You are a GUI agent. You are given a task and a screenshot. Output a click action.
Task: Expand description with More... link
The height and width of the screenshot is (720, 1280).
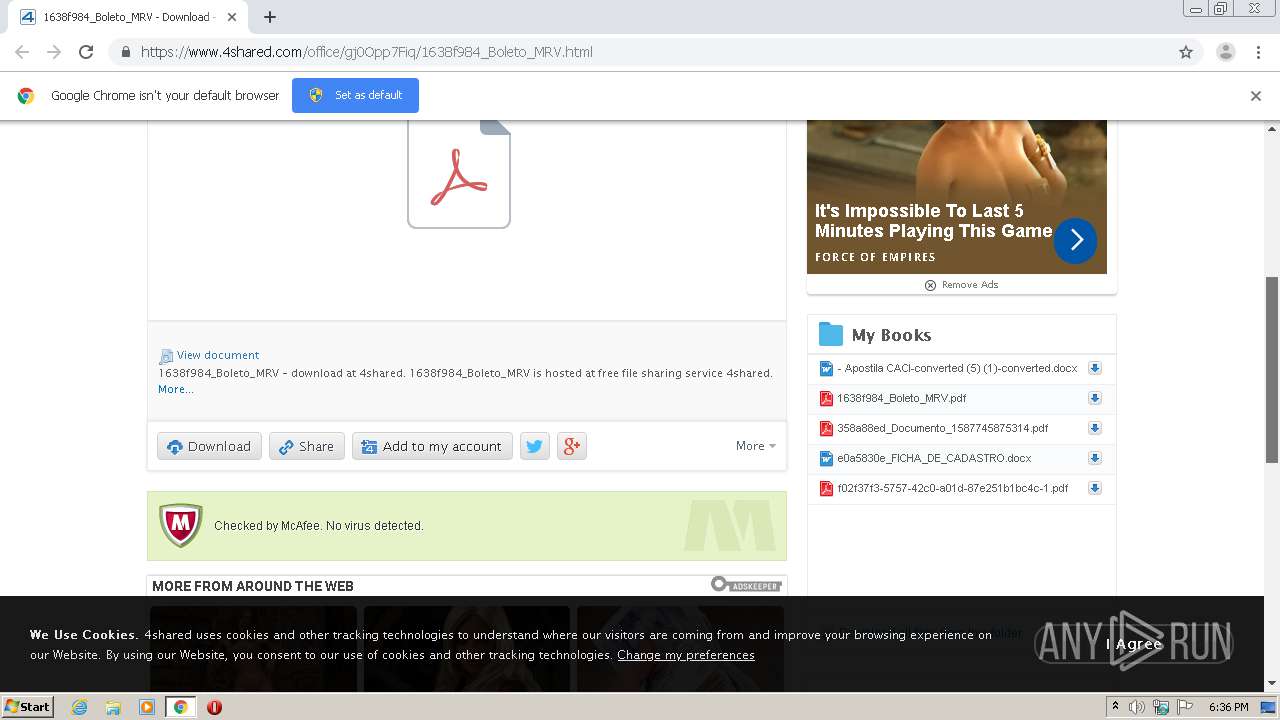point(176,389)
